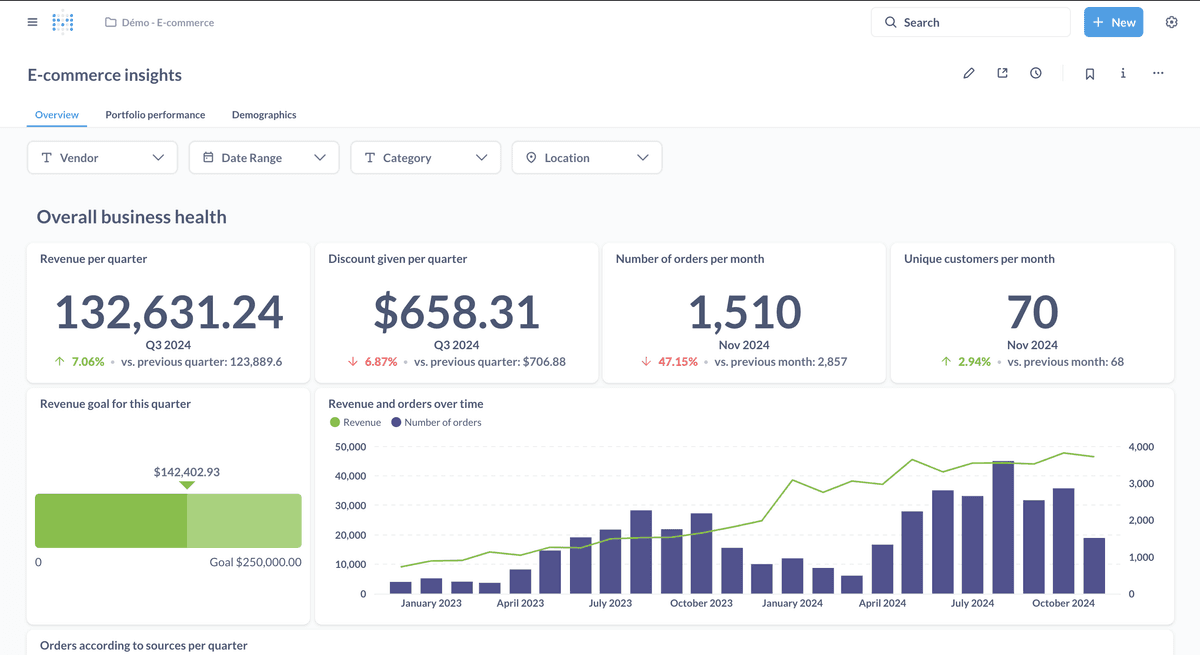Click the Location pin icon
This screenshot has height=655, width=1200.
pyautogui.click(x=531, y=158)
